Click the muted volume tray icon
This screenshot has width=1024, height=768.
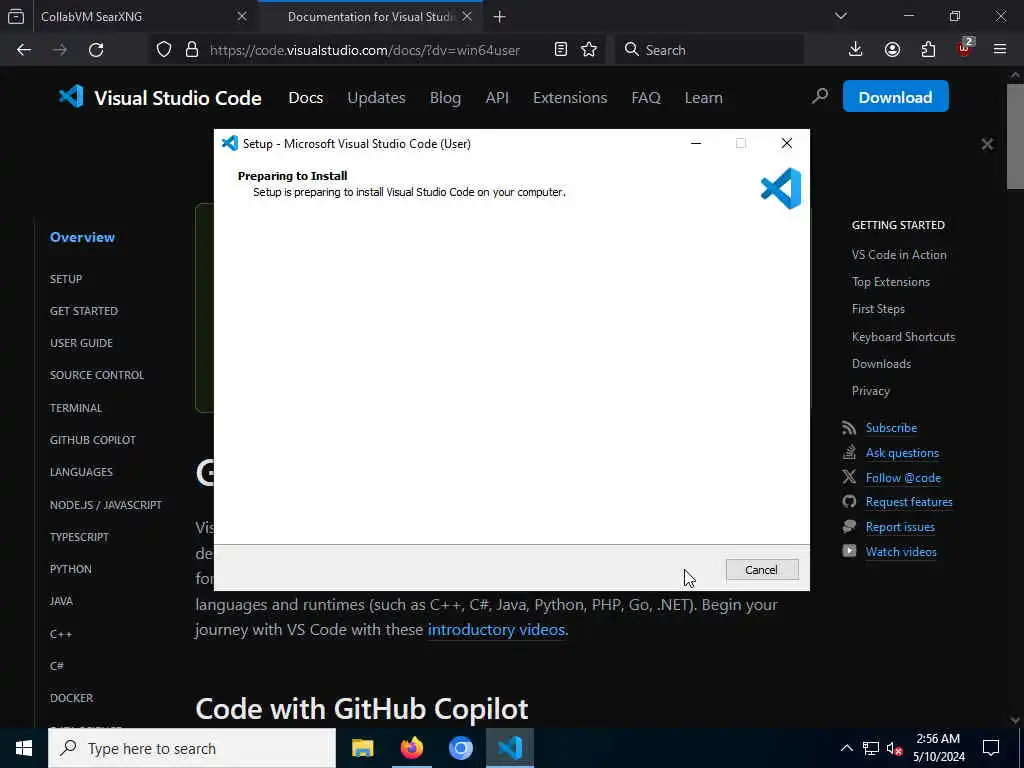click(895, 748)
